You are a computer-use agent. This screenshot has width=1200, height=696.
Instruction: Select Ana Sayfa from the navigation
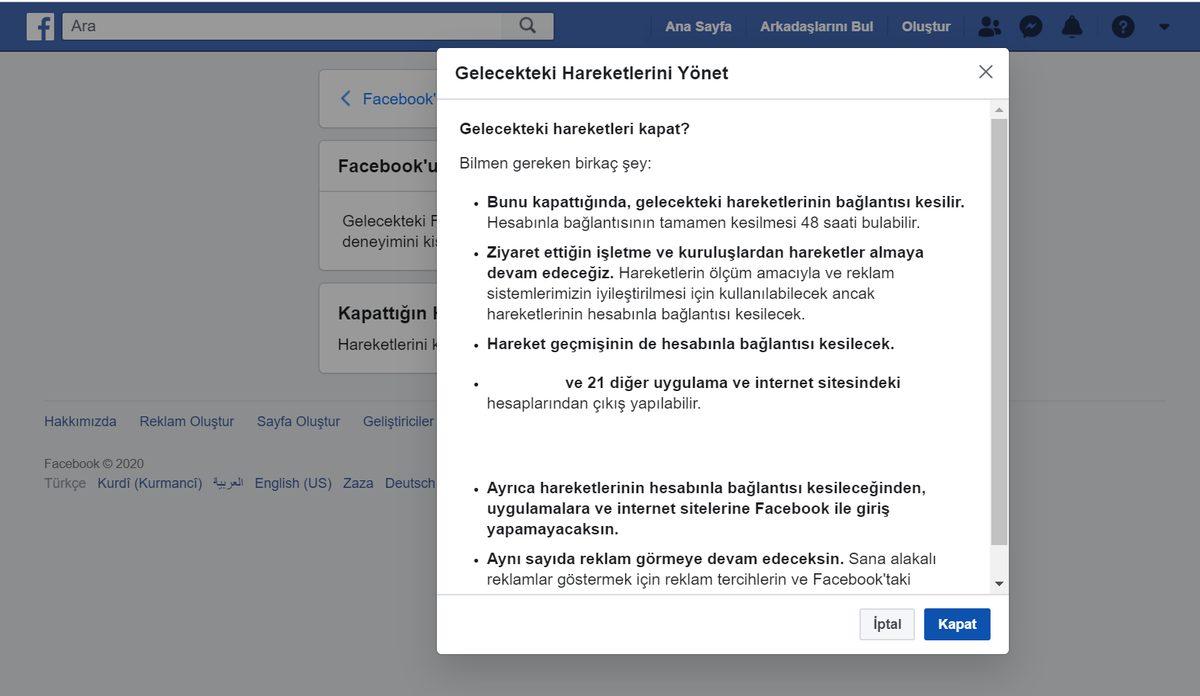coord(697,26)
